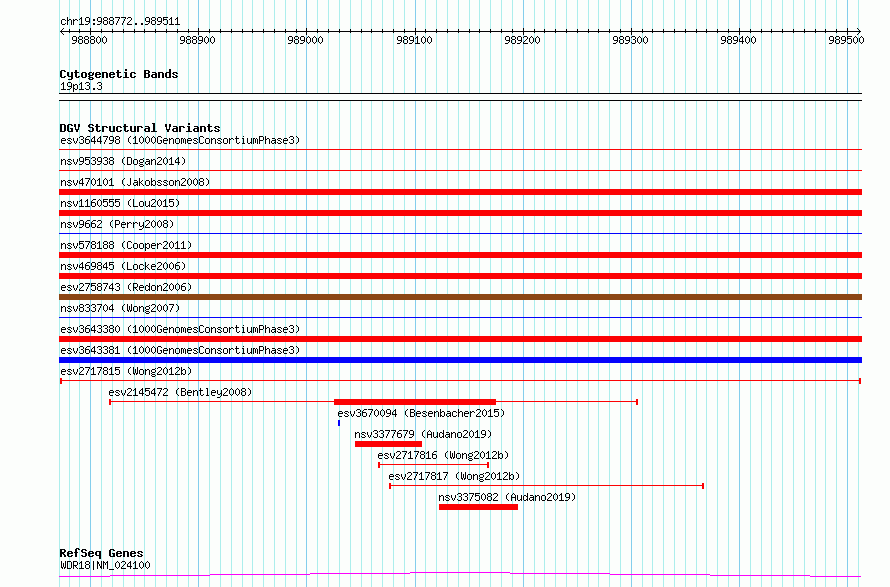Click the thin blue line for nsv9662

coord(460,233)
